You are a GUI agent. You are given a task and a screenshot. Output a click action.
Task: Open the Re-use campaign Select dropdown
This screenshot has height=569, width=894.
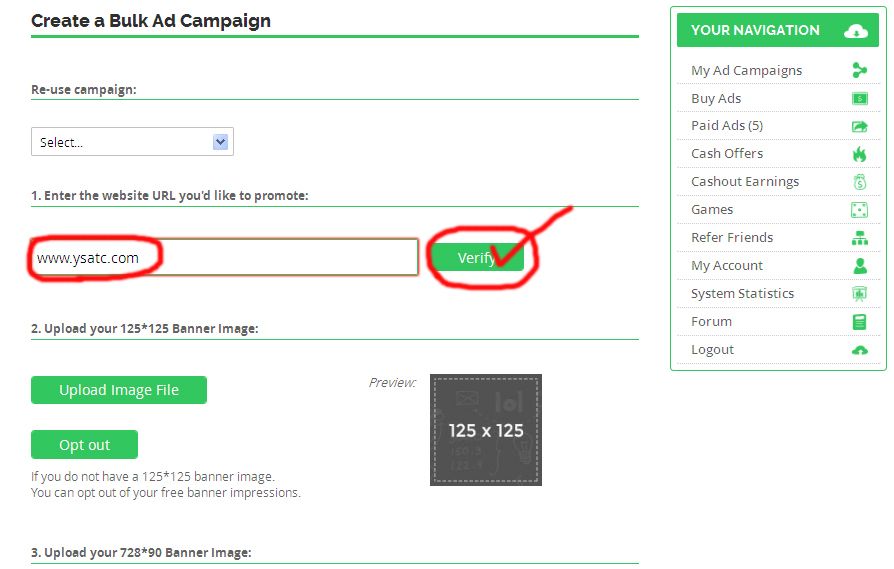pos(132,142)
